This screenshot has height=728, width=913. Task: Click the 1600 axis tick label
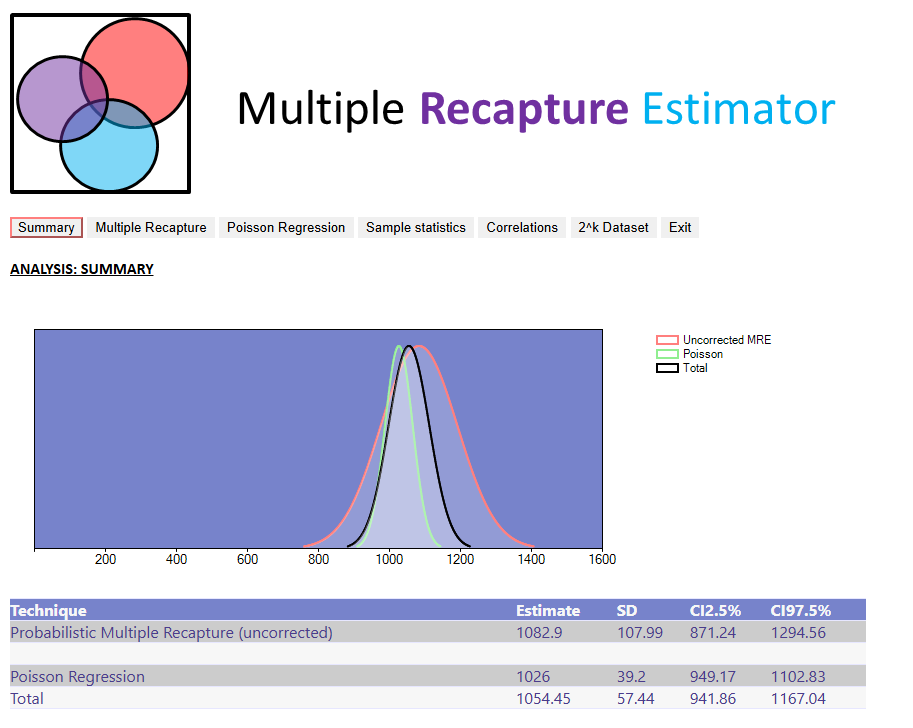602,560
